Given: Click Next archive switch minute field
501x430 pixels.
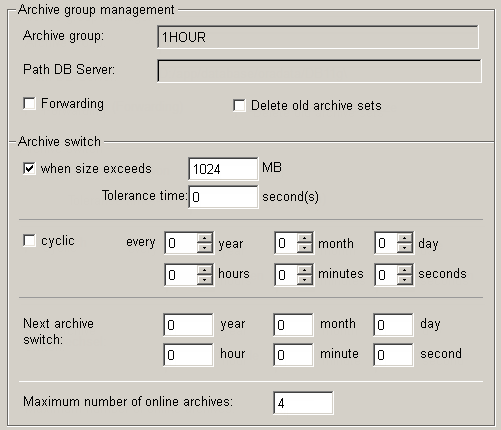Looking at the screenshot, I should pos(293,355).
